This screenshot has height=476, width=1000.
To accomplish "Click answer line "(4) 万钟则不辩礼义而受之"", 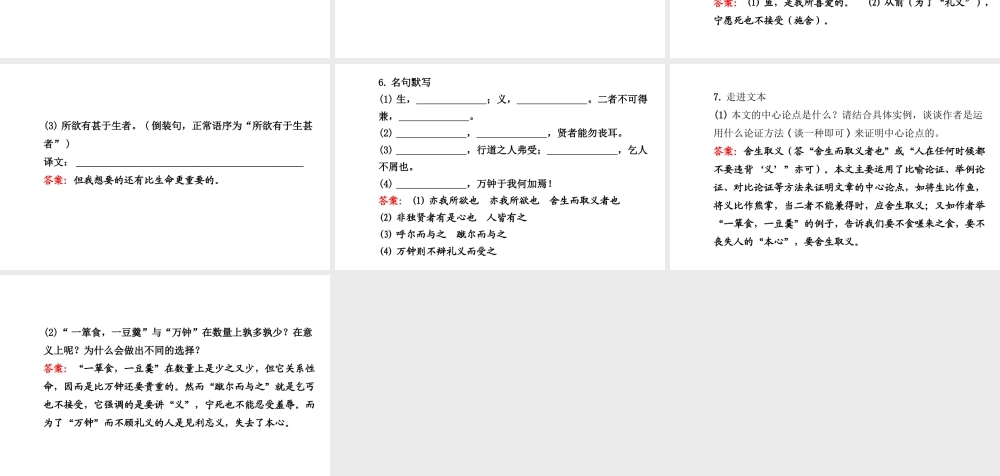I will coord(437,251).
